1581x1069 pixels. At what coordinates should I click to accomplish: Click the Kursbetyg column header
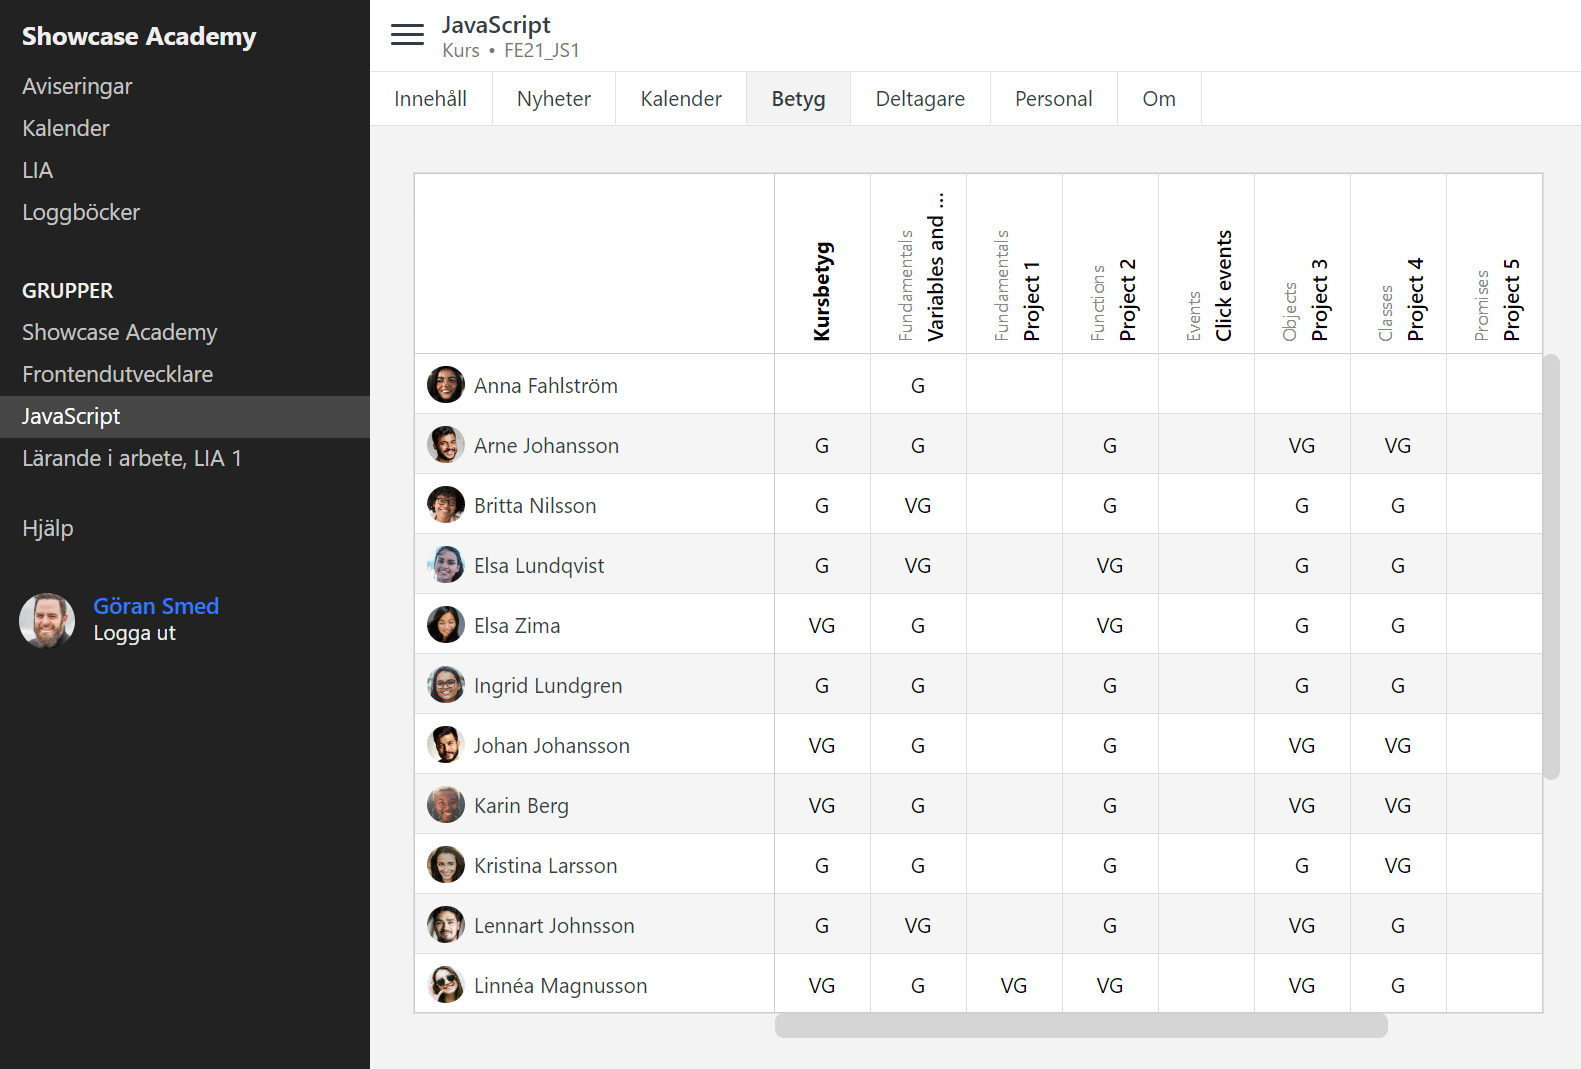(x=822, y=290)
